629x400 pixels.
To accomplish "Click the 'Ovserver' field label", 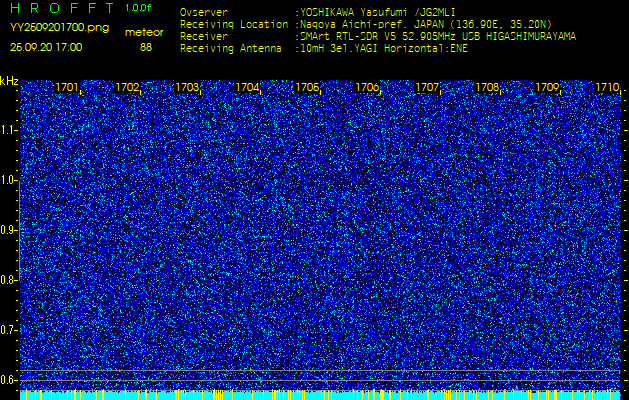I will pyautogui.click(x=204, y=12).
